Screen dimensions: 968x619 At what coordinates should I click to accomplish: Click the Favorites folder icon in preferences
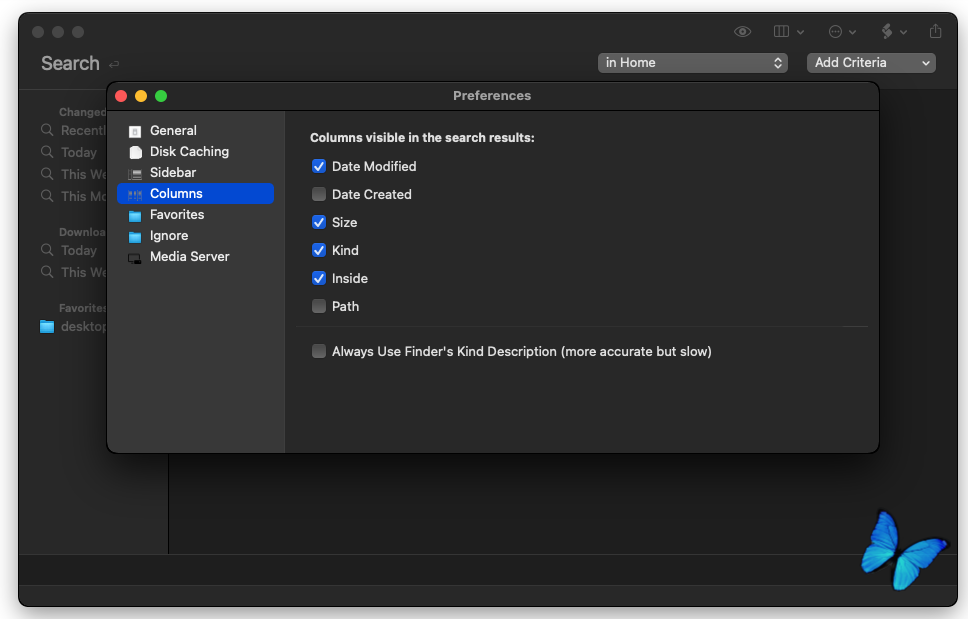[x=135, y=215]
